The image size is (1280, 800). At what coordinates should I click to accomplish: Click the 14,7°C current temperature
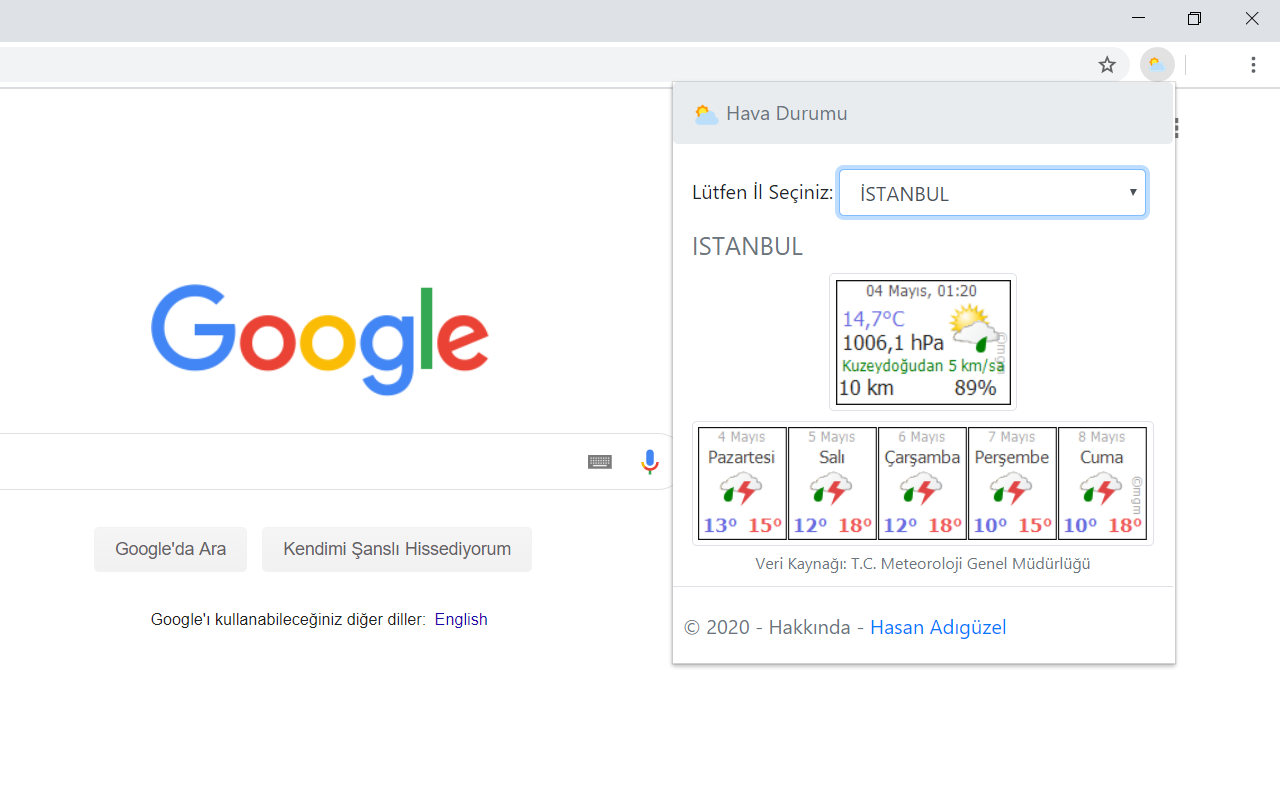pyautogui.click(x=873, y=319)
